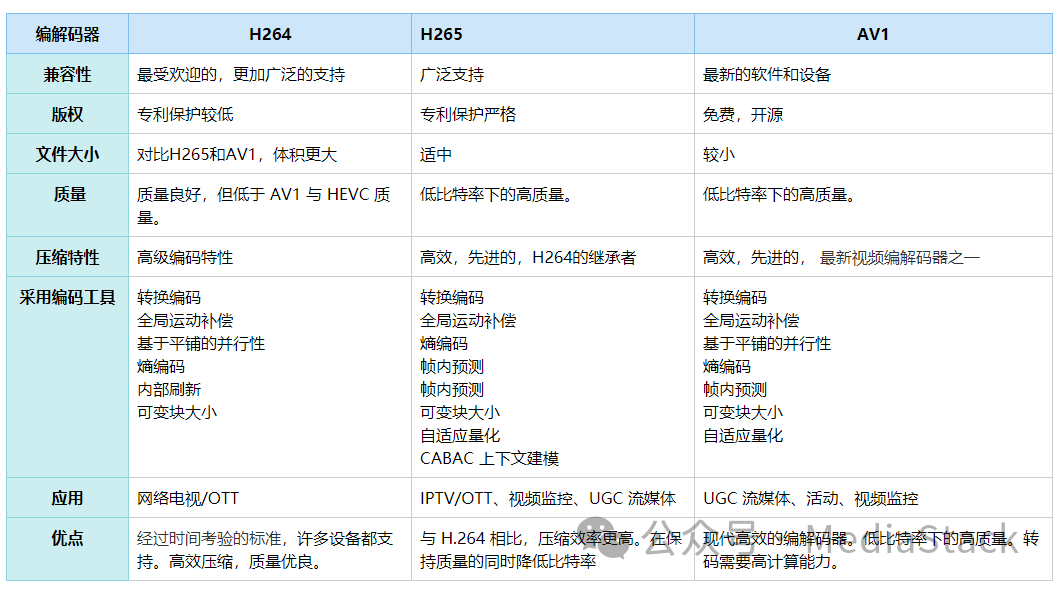Select the 压缩特性 row label
The image size is (1062, 595).
(68, 257)
